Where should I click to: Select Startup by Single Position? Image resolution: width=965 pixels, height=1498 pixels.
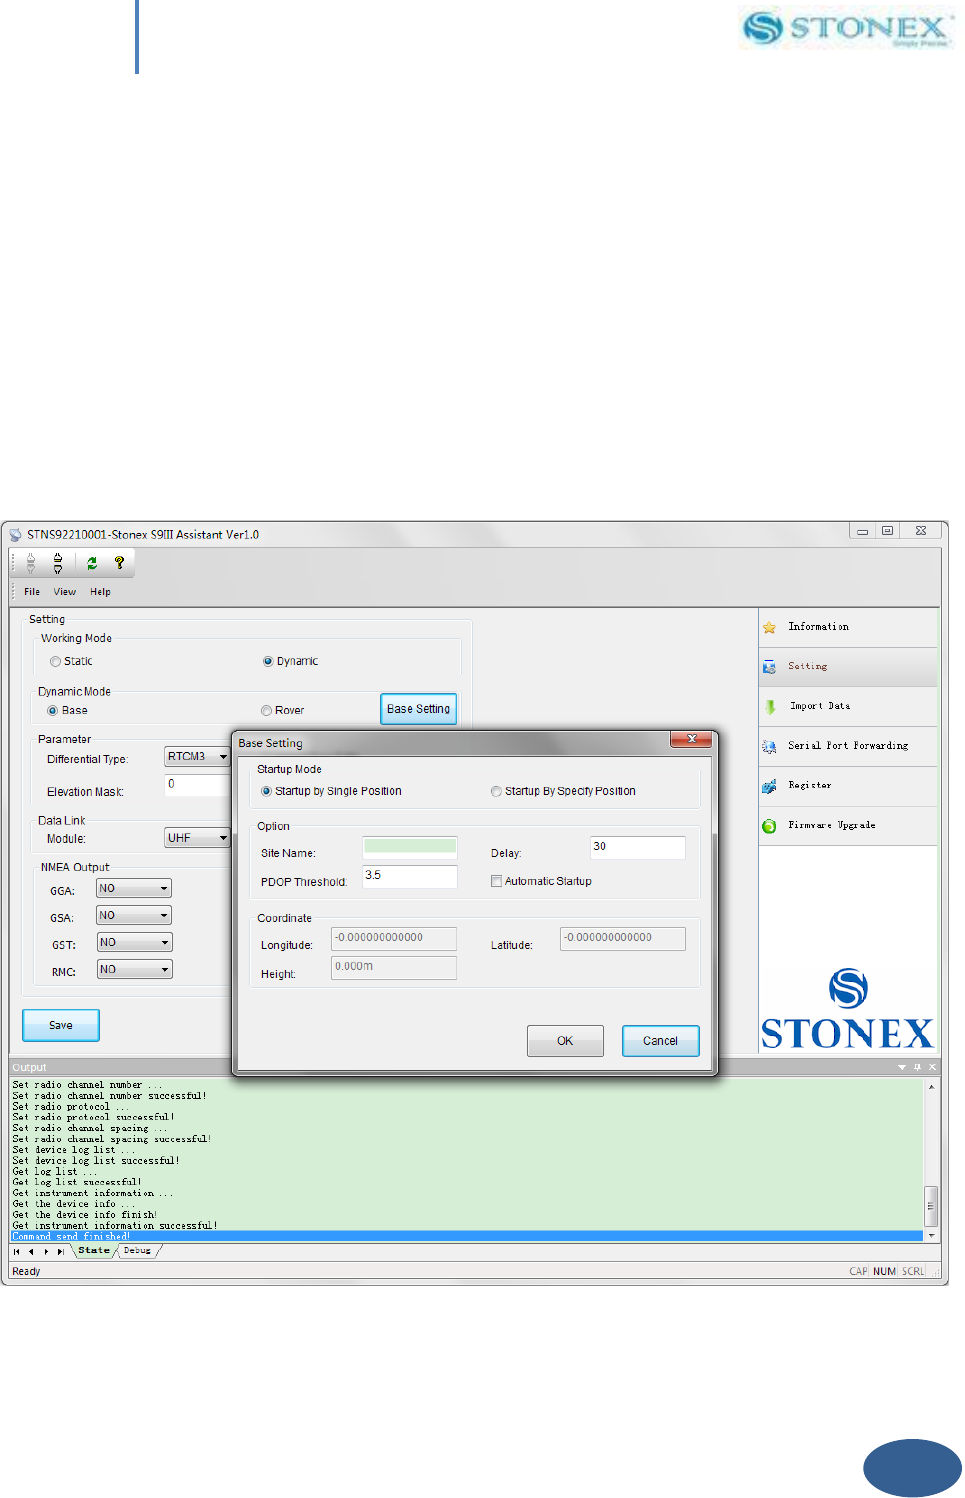pyautogui.click(x=266, y=791)
